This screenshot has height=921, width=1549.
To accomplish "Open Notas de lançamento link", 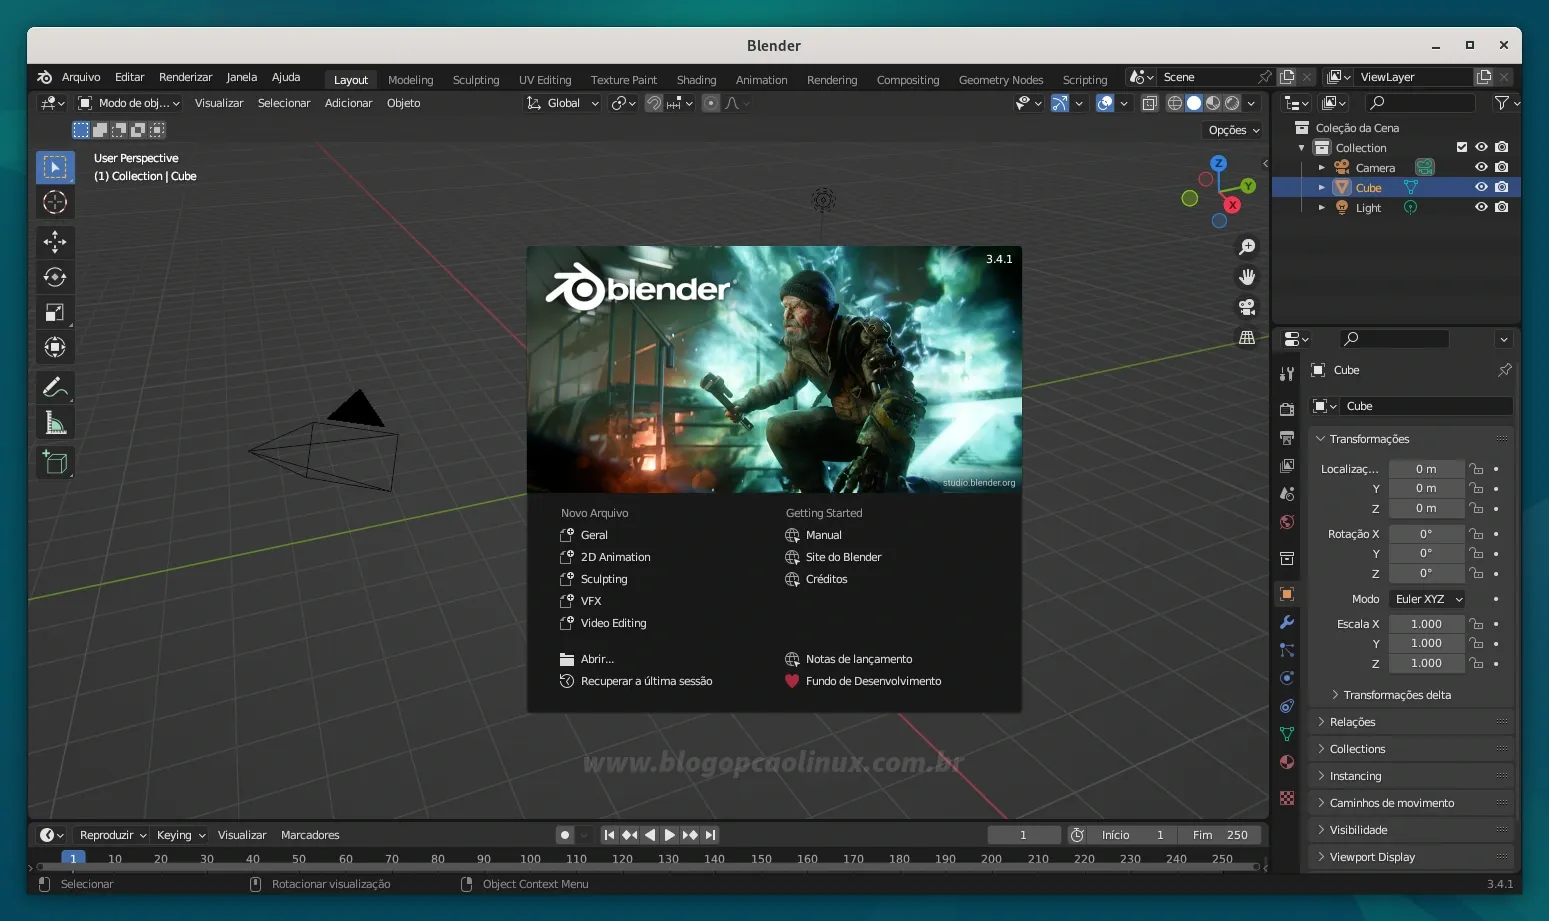I will [x=858, y=659].
